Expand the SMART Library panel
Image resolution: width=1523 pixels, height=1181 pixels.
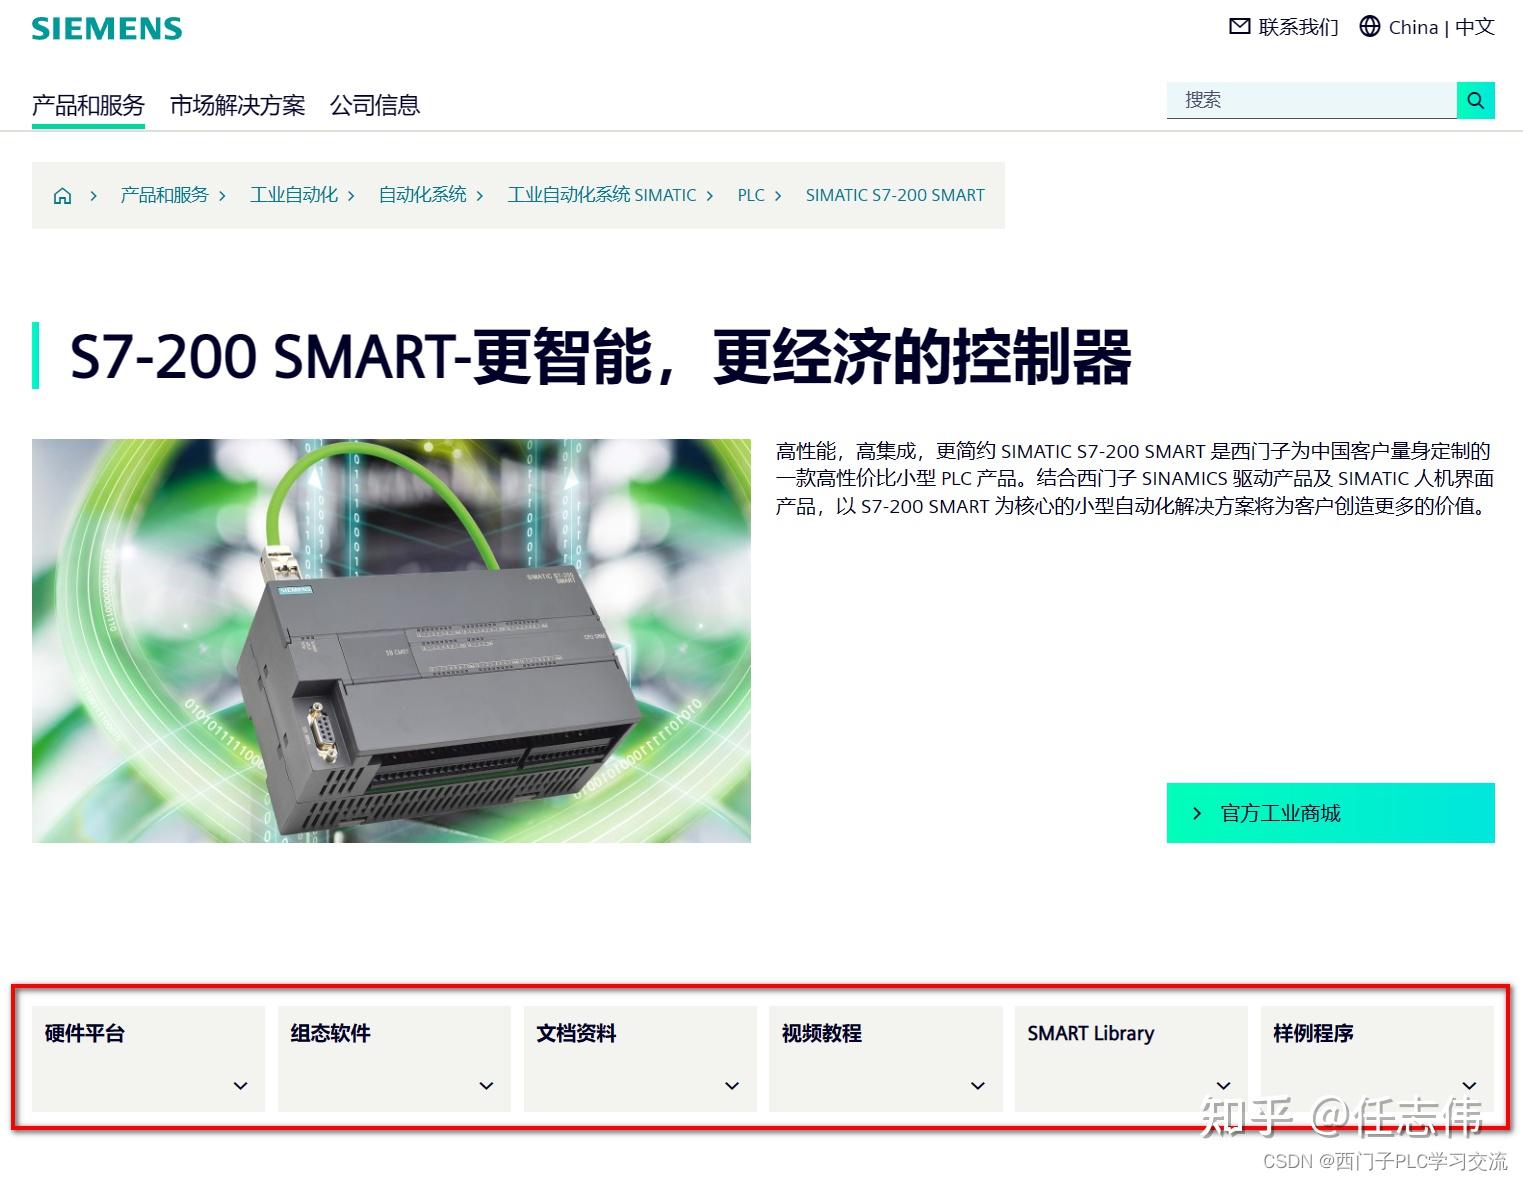tap(1222, 1085)
